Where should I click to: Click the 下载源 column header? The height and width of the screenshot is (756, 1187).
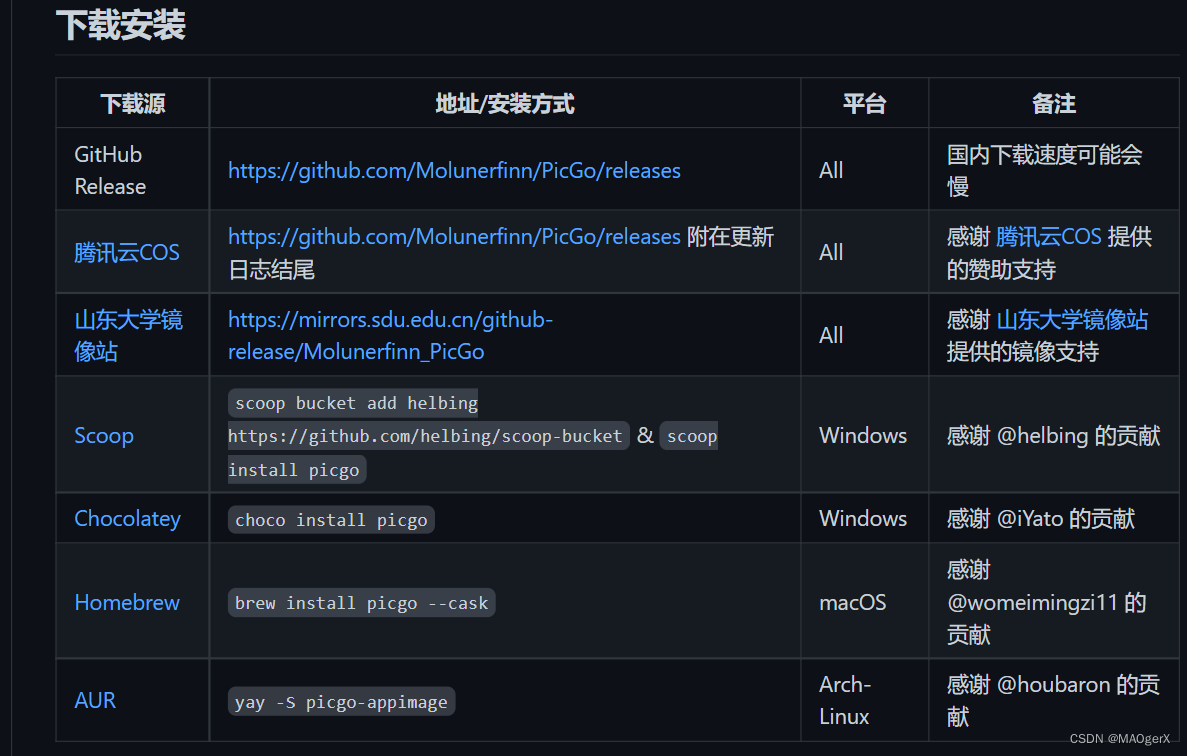pos(132,104)
